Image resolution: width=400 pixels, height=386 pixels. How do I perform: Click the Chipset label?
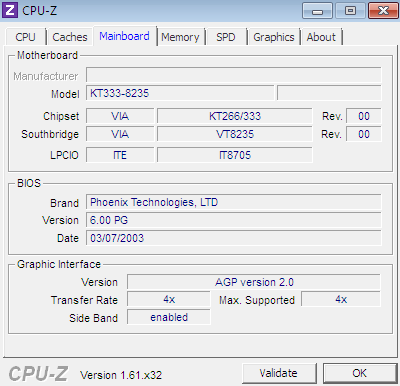(x=61, y=116)
